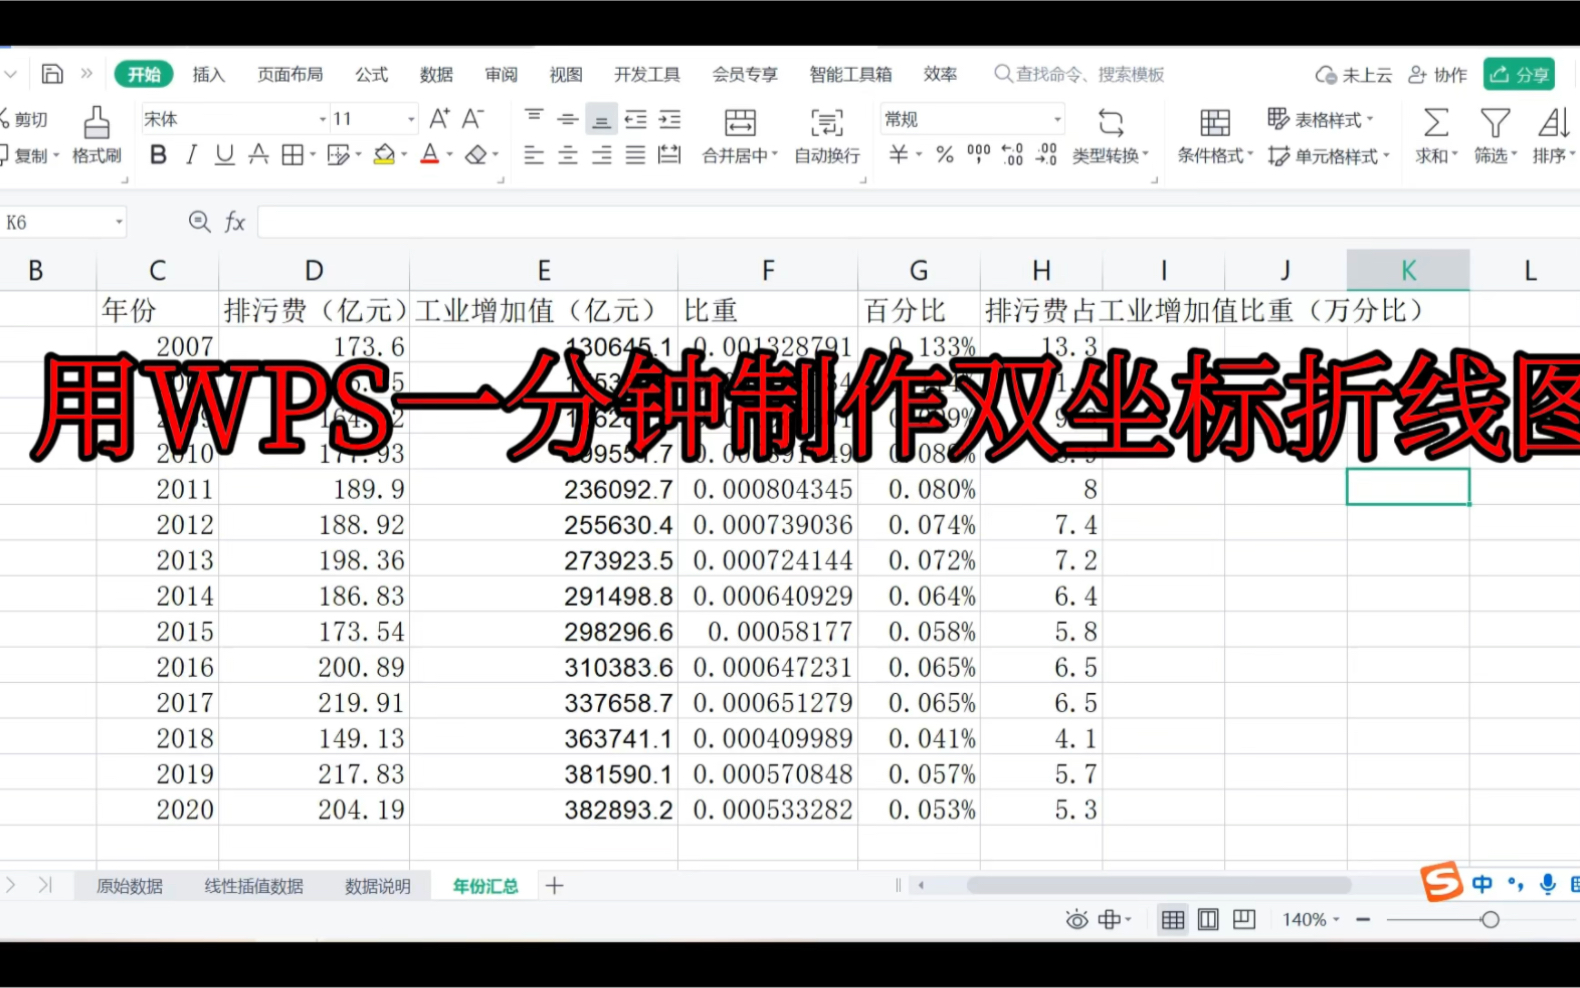Select the Format Painter (格式刷) tool
Screen dimensions: 1580x988
pos(97,136)
